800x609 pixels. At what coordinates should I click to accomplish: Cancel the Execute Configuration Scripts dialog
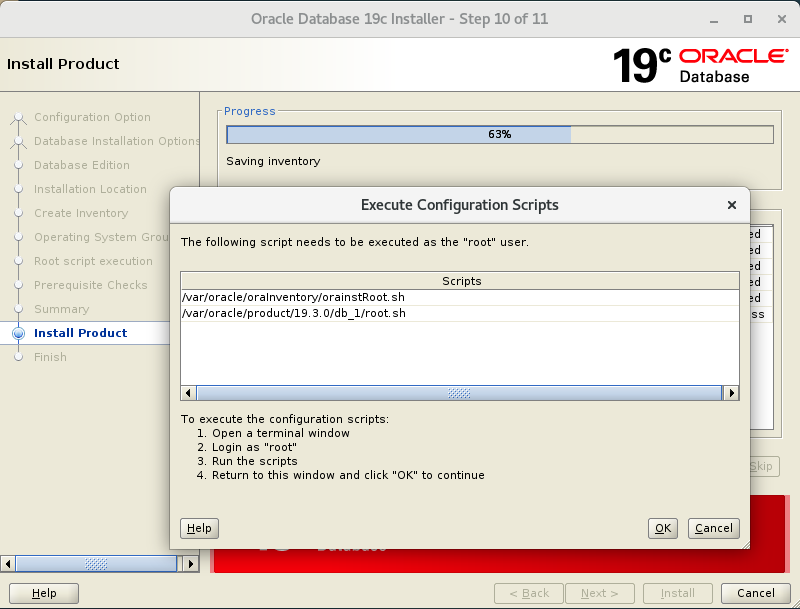(x=713, y=528)
